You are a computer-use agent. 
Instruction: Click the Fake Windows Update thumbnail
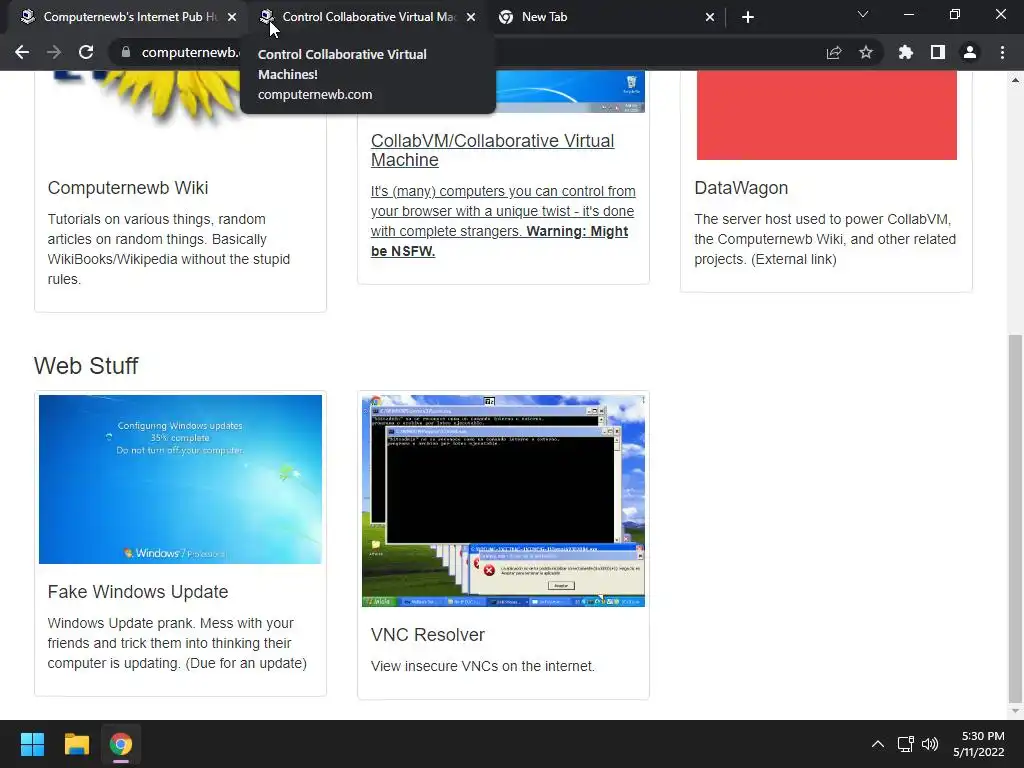180,479
